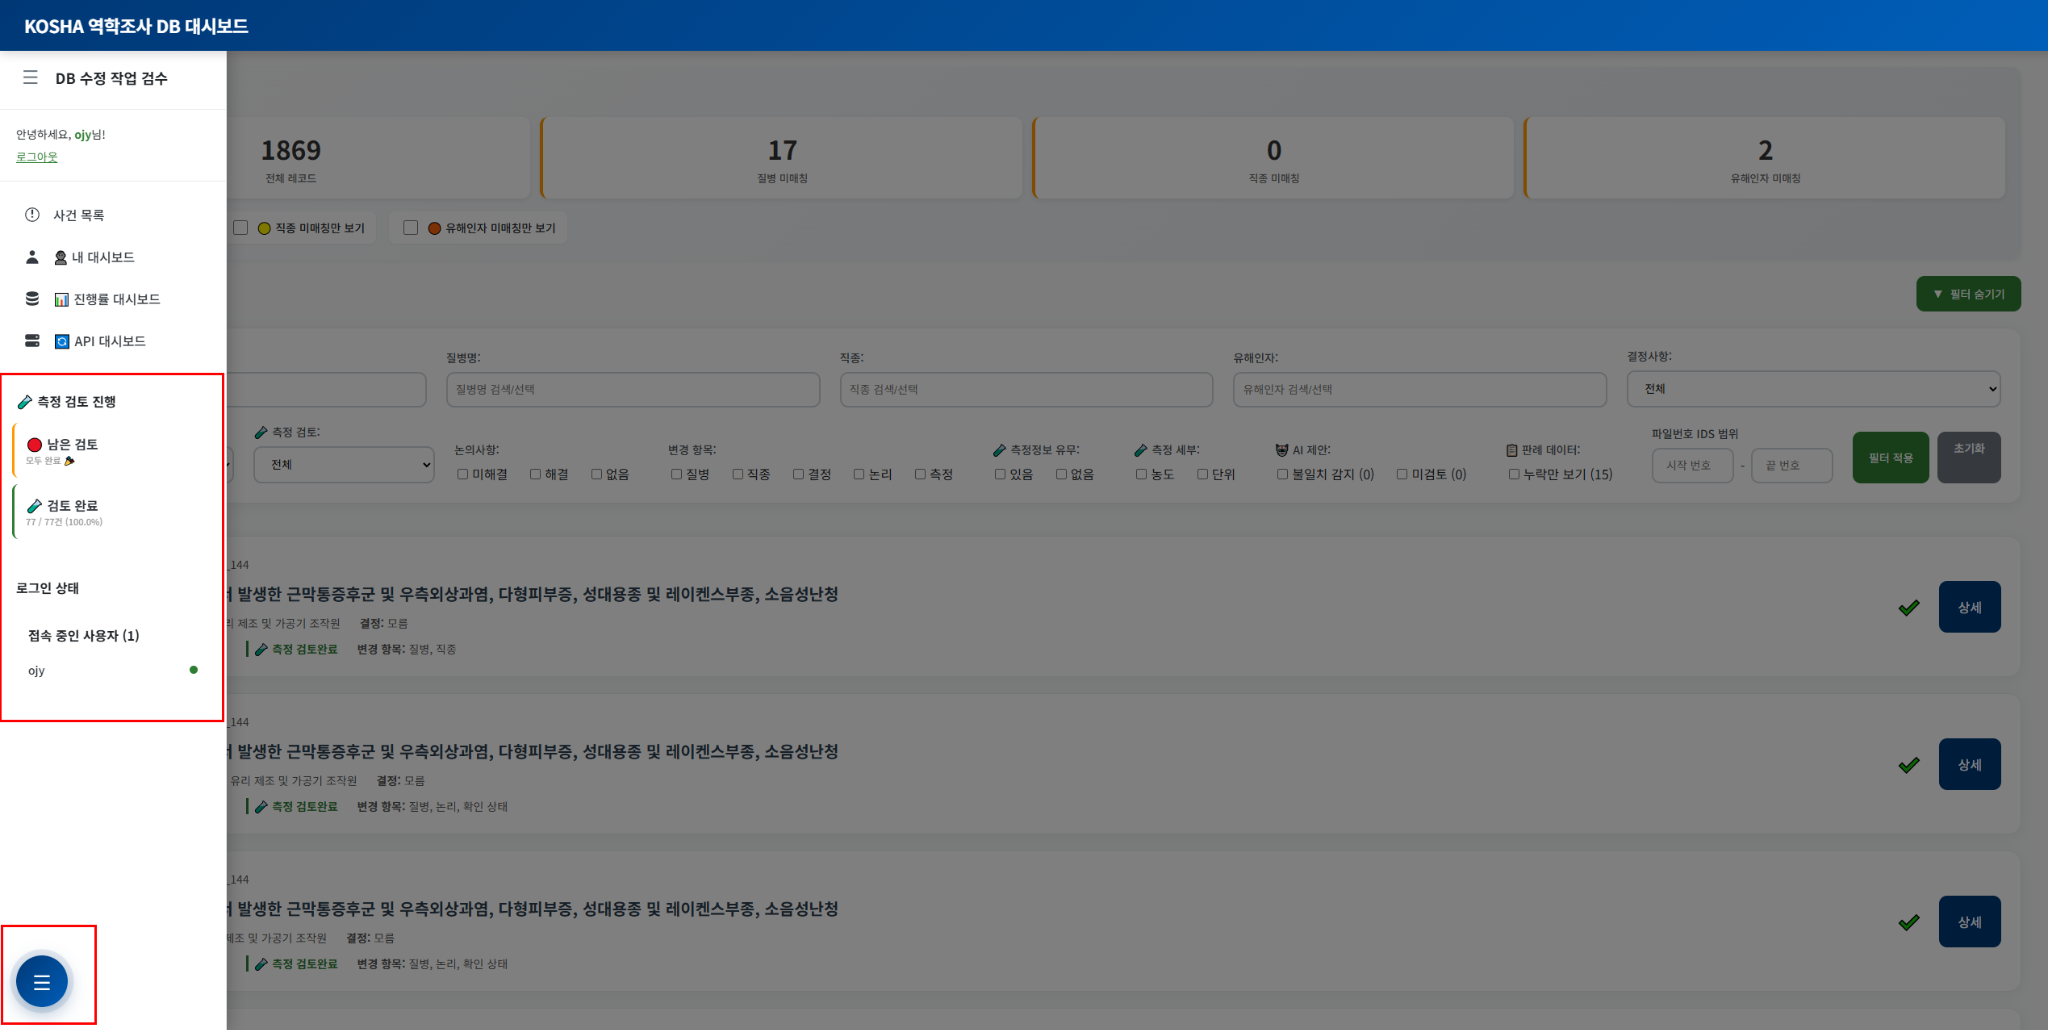Open the floating round menu button

pos(42,982)
